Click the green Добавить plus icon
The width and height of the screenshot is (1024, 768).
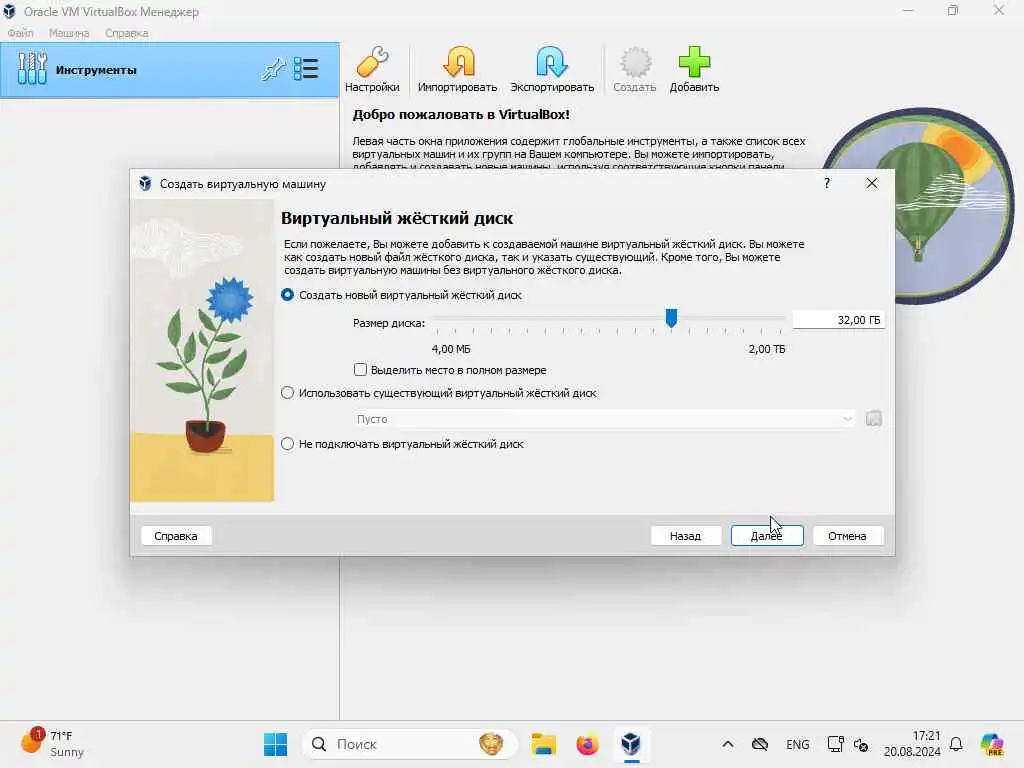[x=694, y=70]
